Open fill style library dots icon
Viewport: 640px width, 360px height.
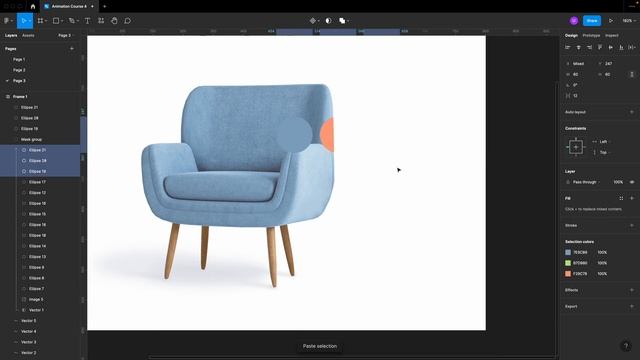621,198
